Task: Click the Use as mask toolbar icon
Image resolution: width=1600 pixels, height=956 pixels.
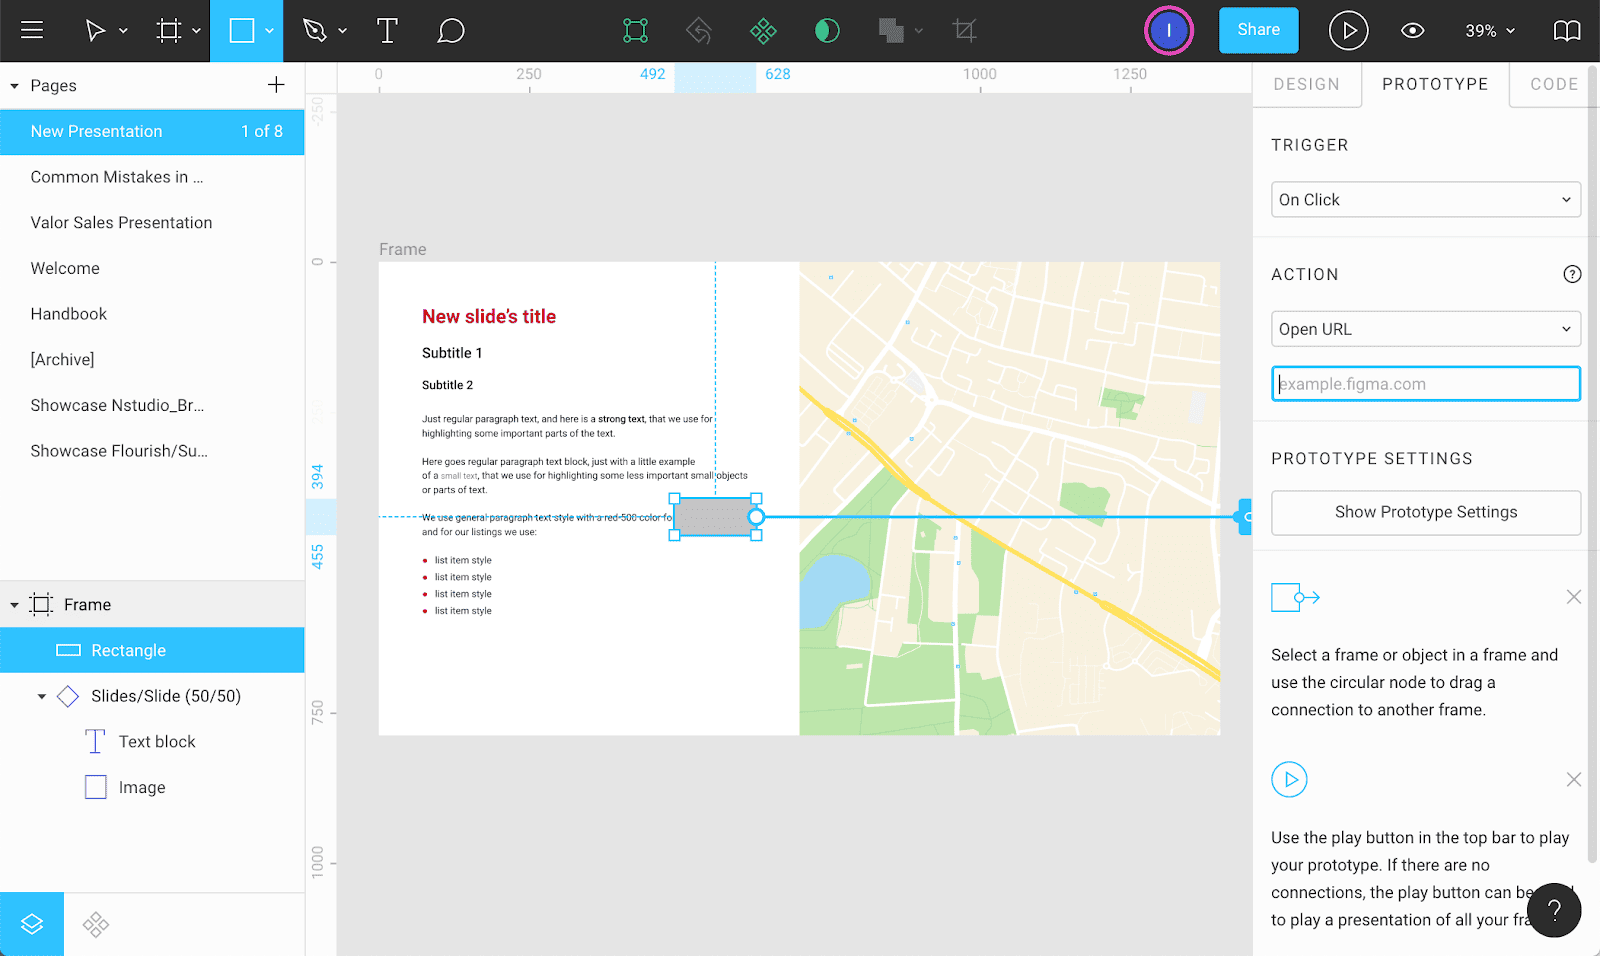Action: (827, 30)
